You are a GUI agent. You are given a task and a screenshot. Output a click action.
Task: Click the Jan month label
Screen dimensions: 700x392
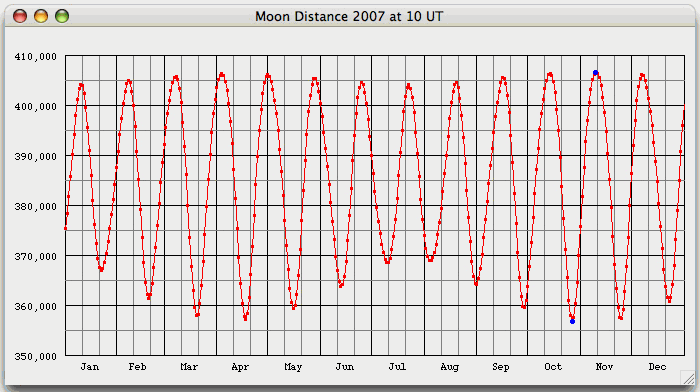pos(90,367)
